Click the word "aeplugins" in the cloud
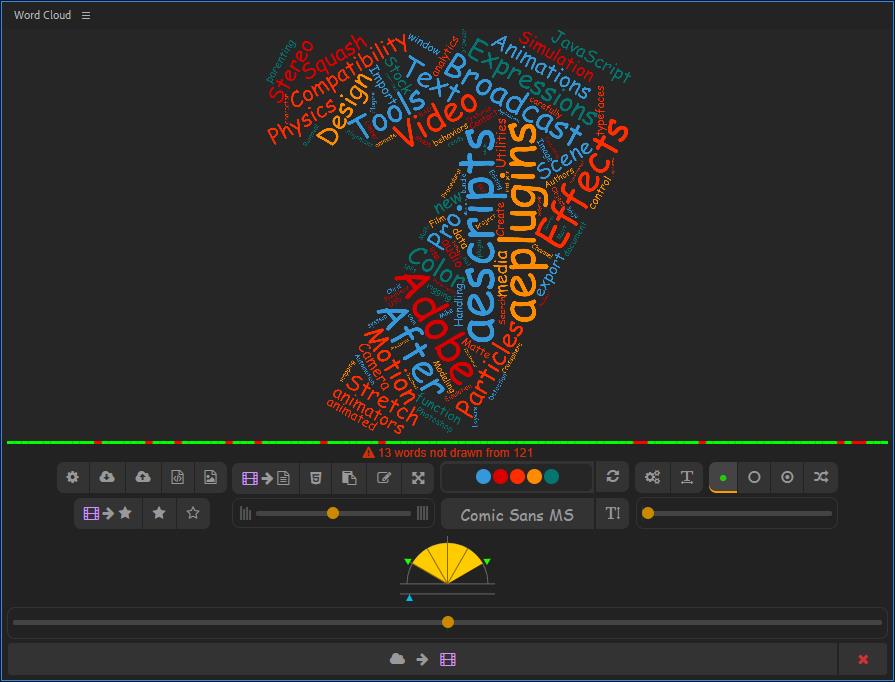 (x=523, y=223)
